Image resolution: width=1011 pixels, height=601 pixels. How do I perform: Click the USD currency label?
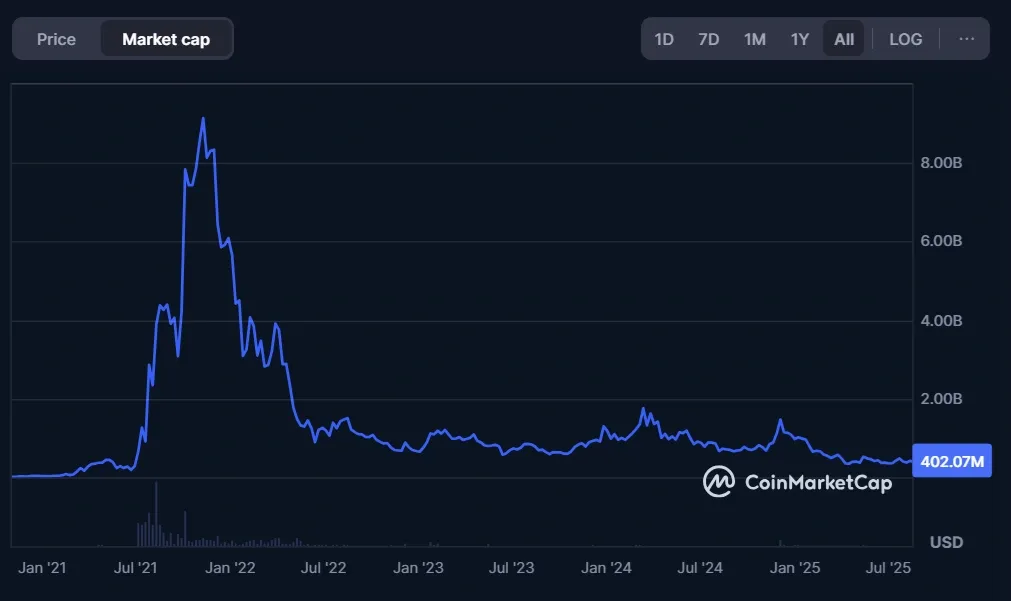(x=946, y=542)
